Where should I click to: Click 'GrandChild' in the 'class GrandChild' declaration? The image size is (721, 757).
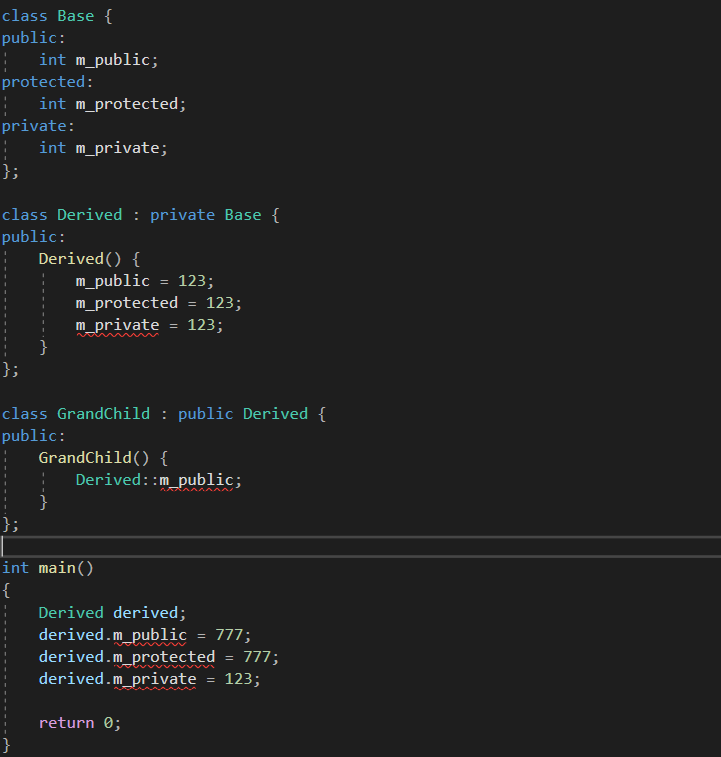103,414
